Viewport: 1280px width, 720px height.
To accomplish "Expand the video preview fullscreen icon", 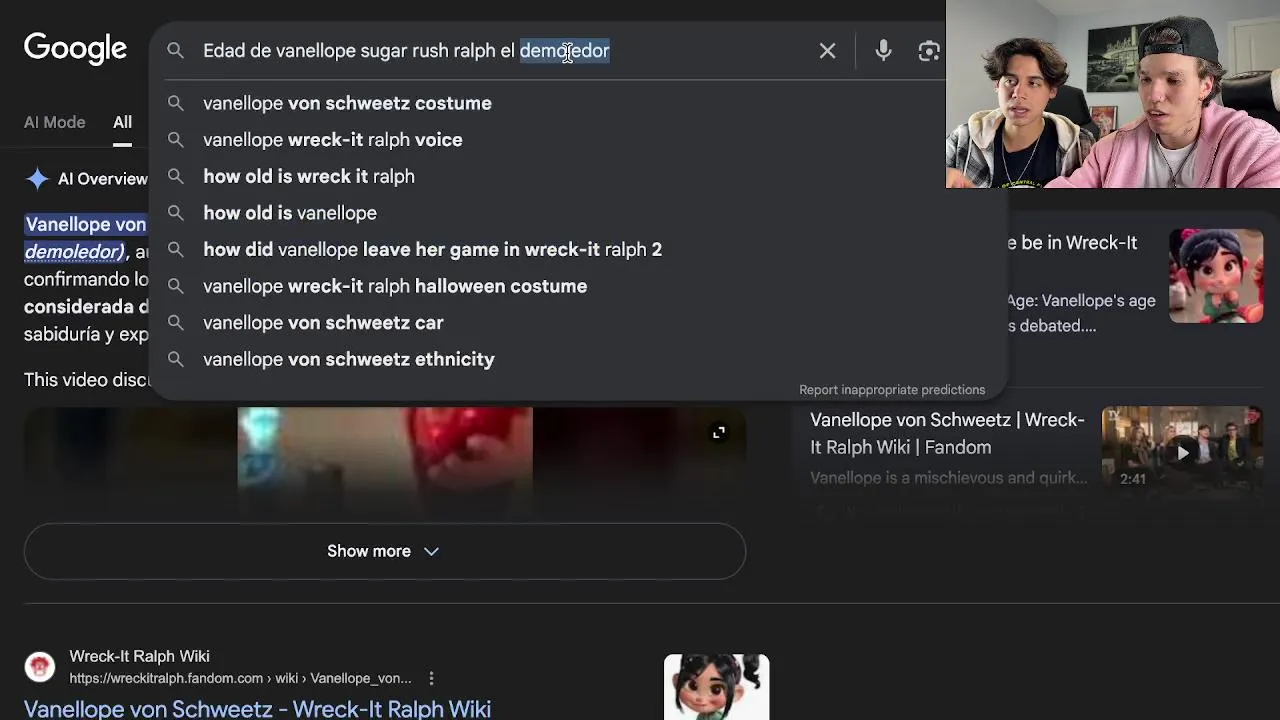I will tap(719, 433).
